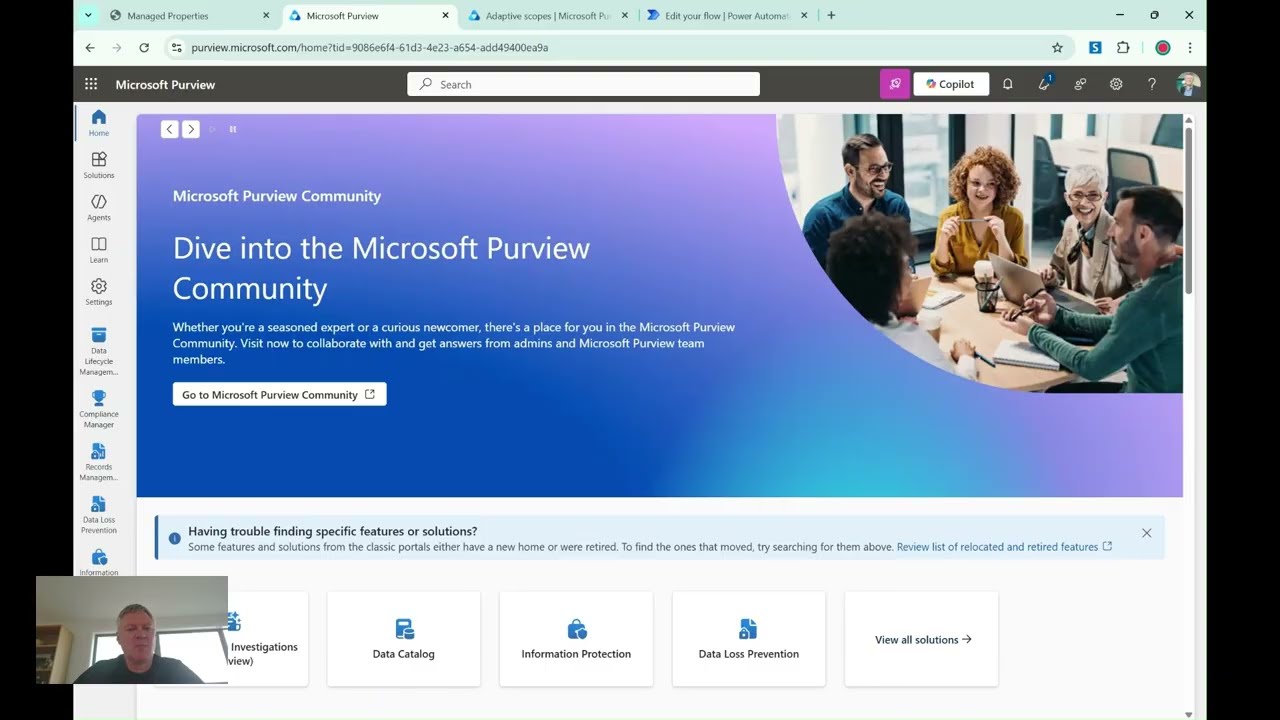View site information icon in address bar
This screenshot has height=720, width=1280.
(177, 47)
